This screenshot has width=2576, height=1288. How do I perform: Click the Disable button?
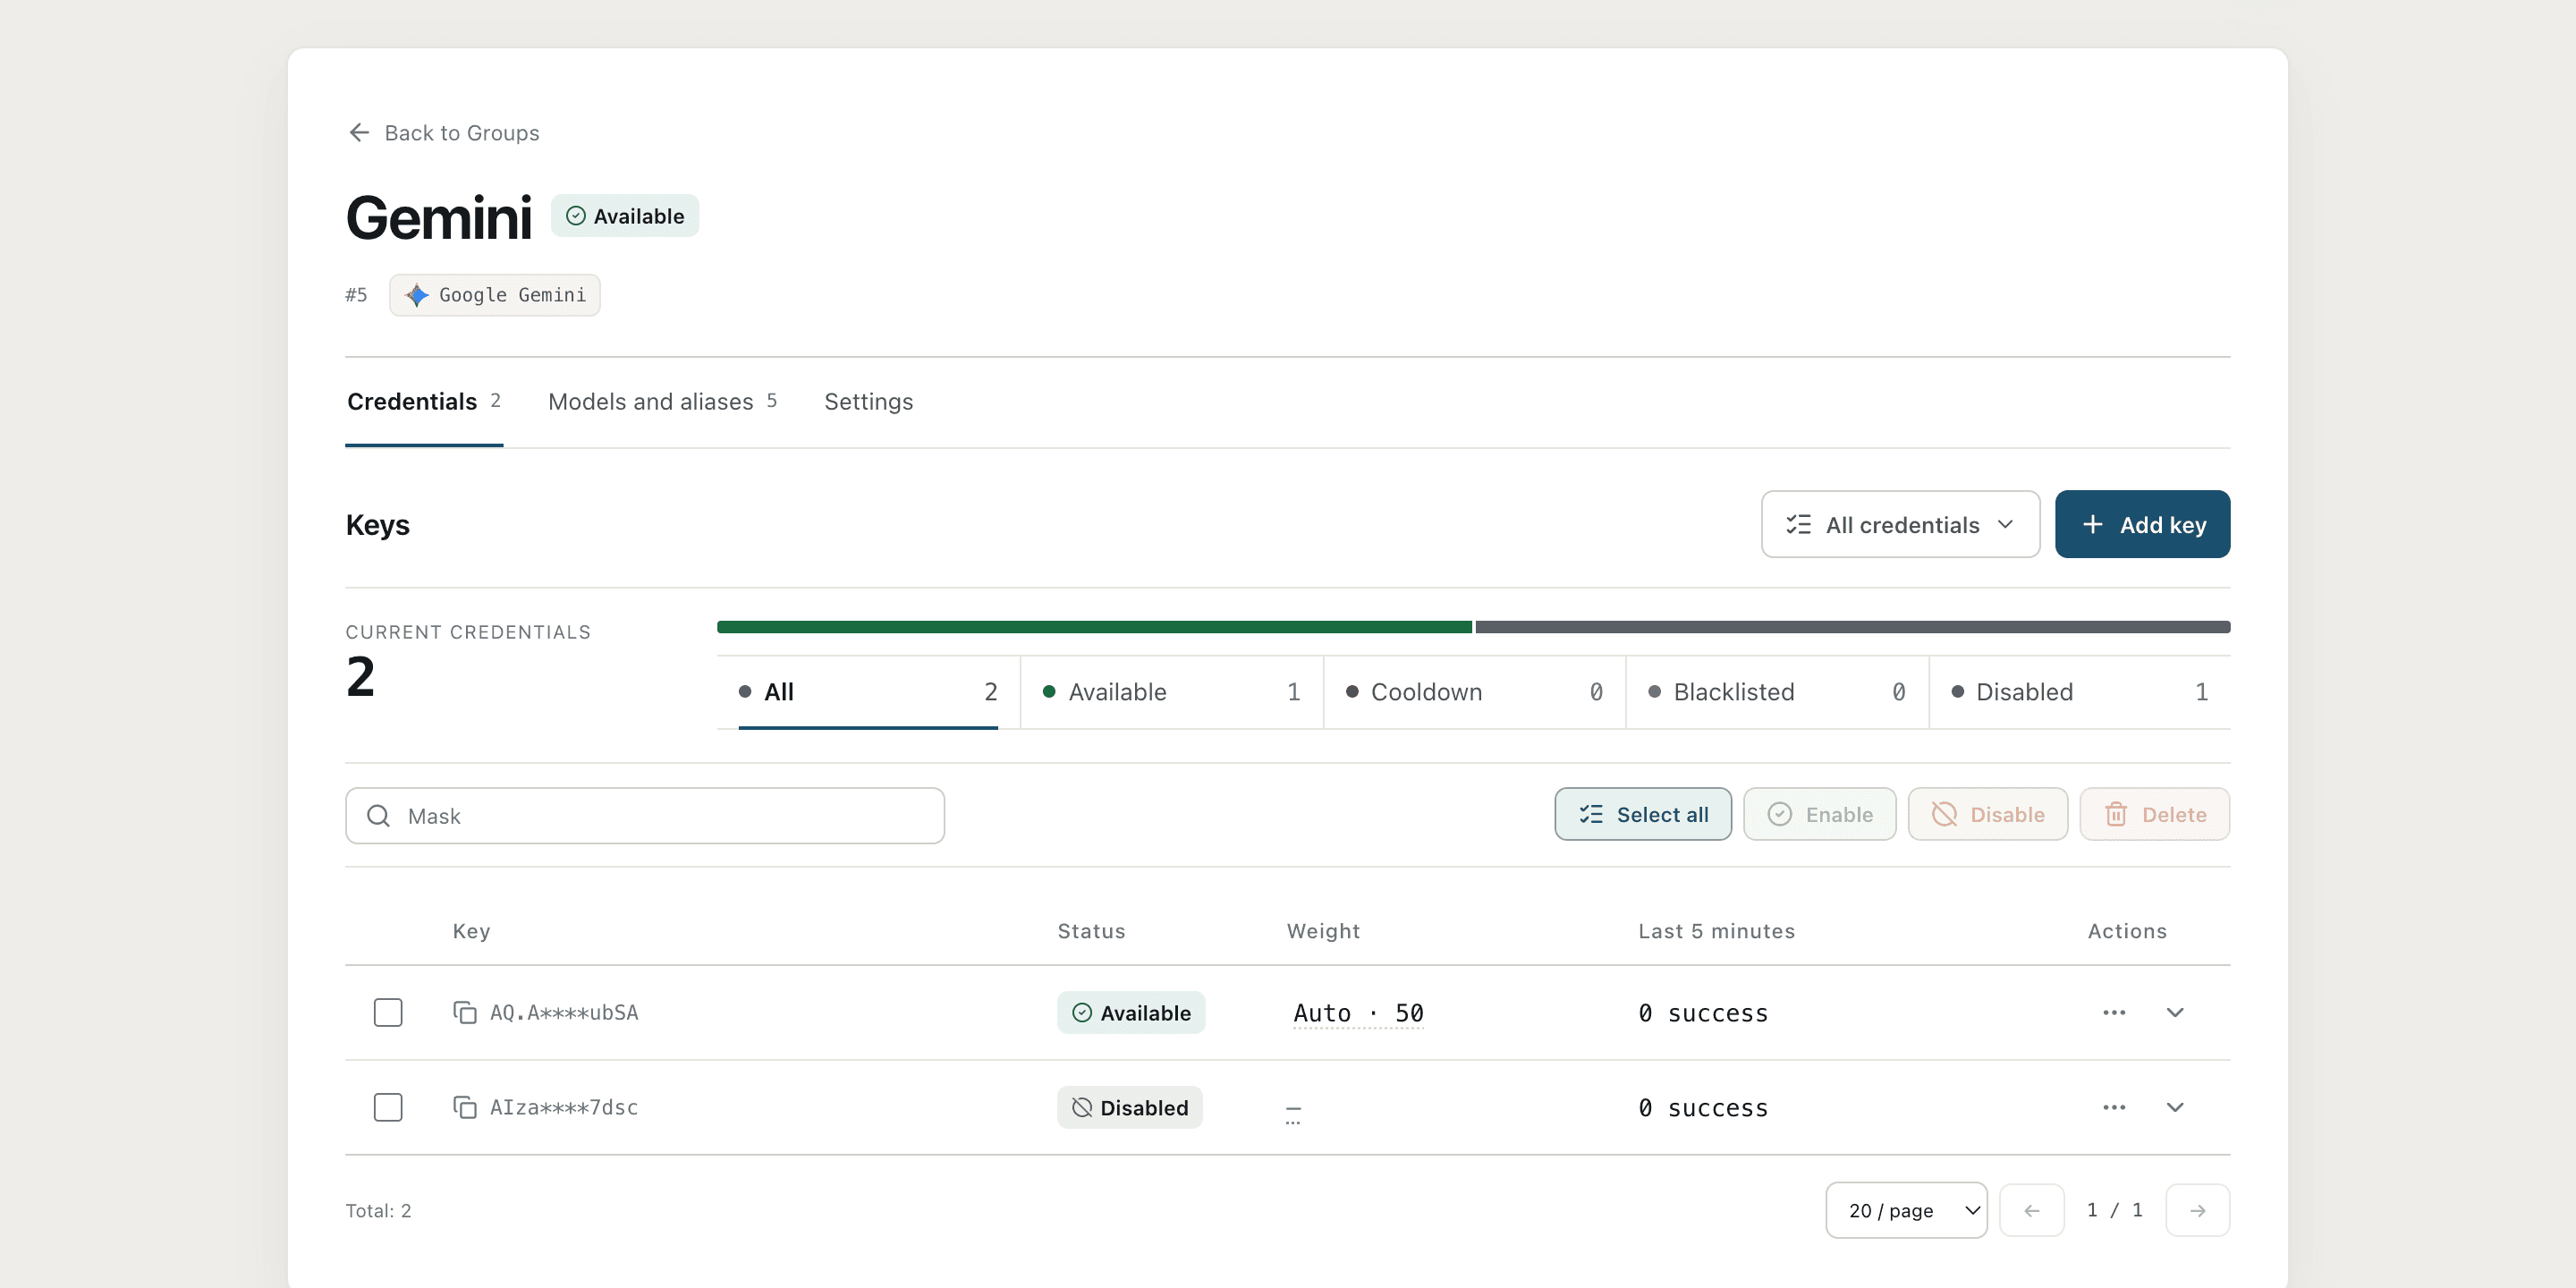(x=1987, y=814)
